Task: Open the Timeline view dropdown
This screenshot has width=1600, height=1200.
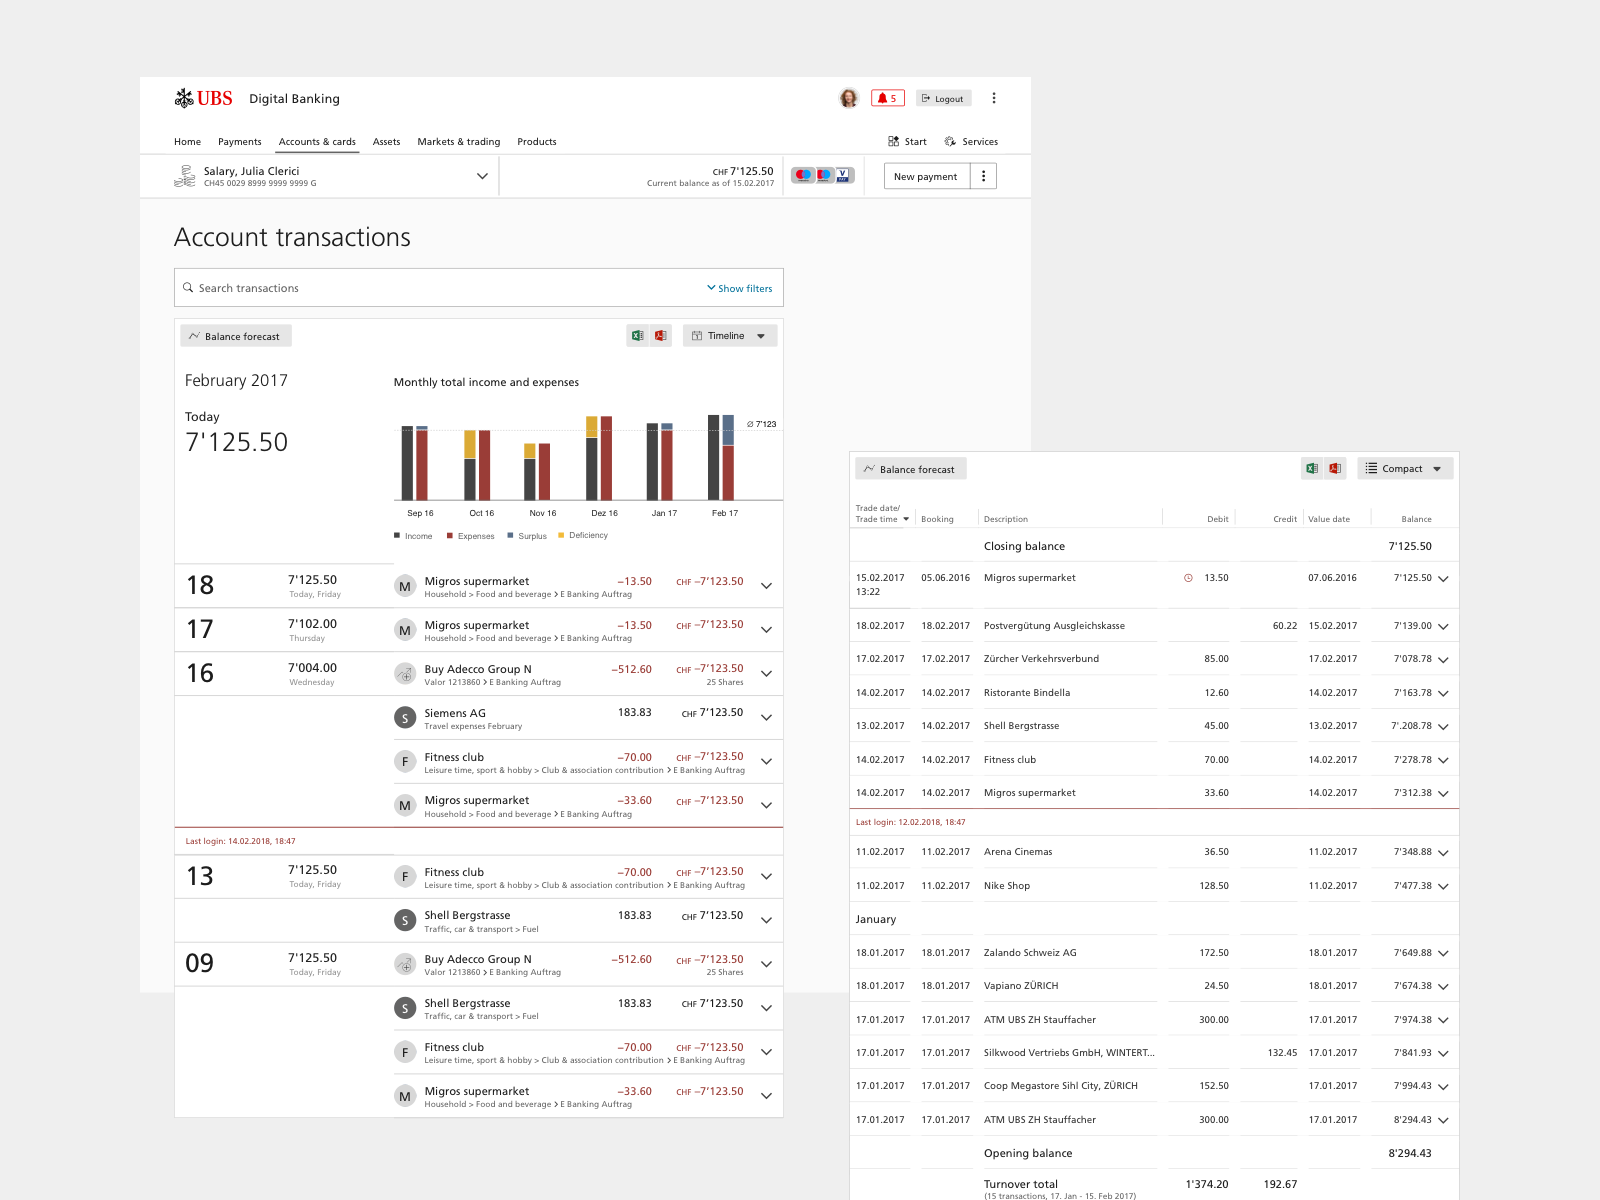Action: click(730, 336)
